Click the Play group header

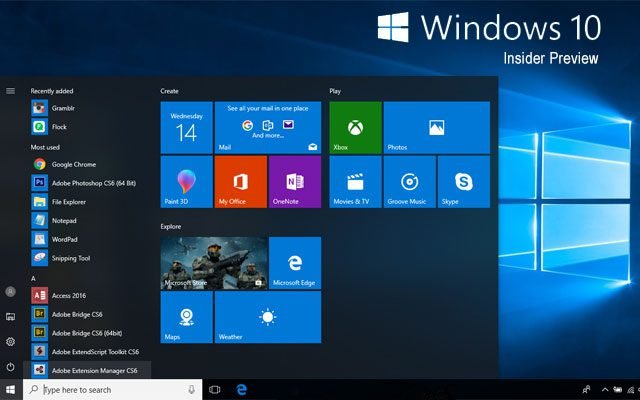coord(335,91)
